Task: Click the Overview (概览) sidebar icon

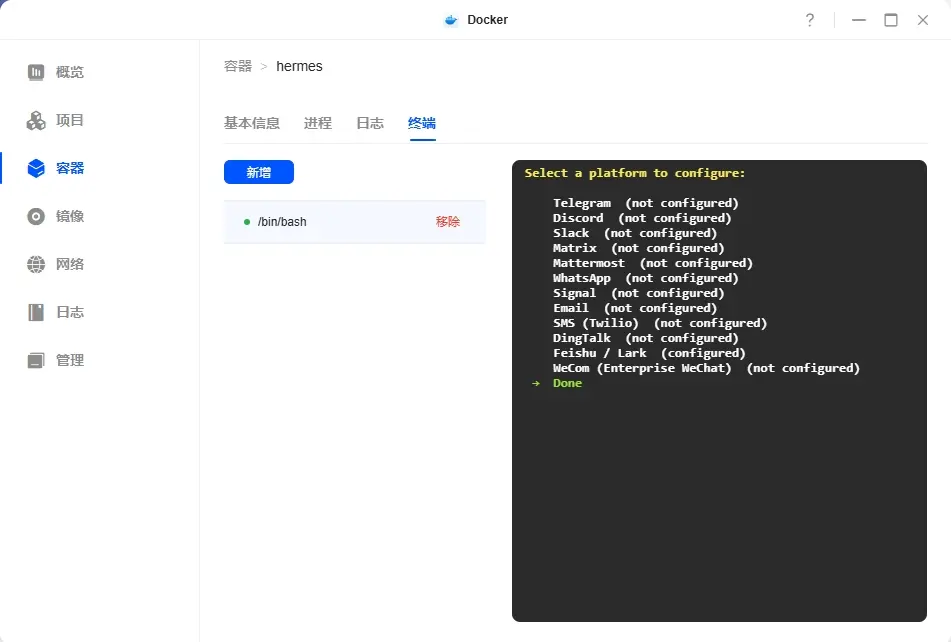Action: point(36,72)
